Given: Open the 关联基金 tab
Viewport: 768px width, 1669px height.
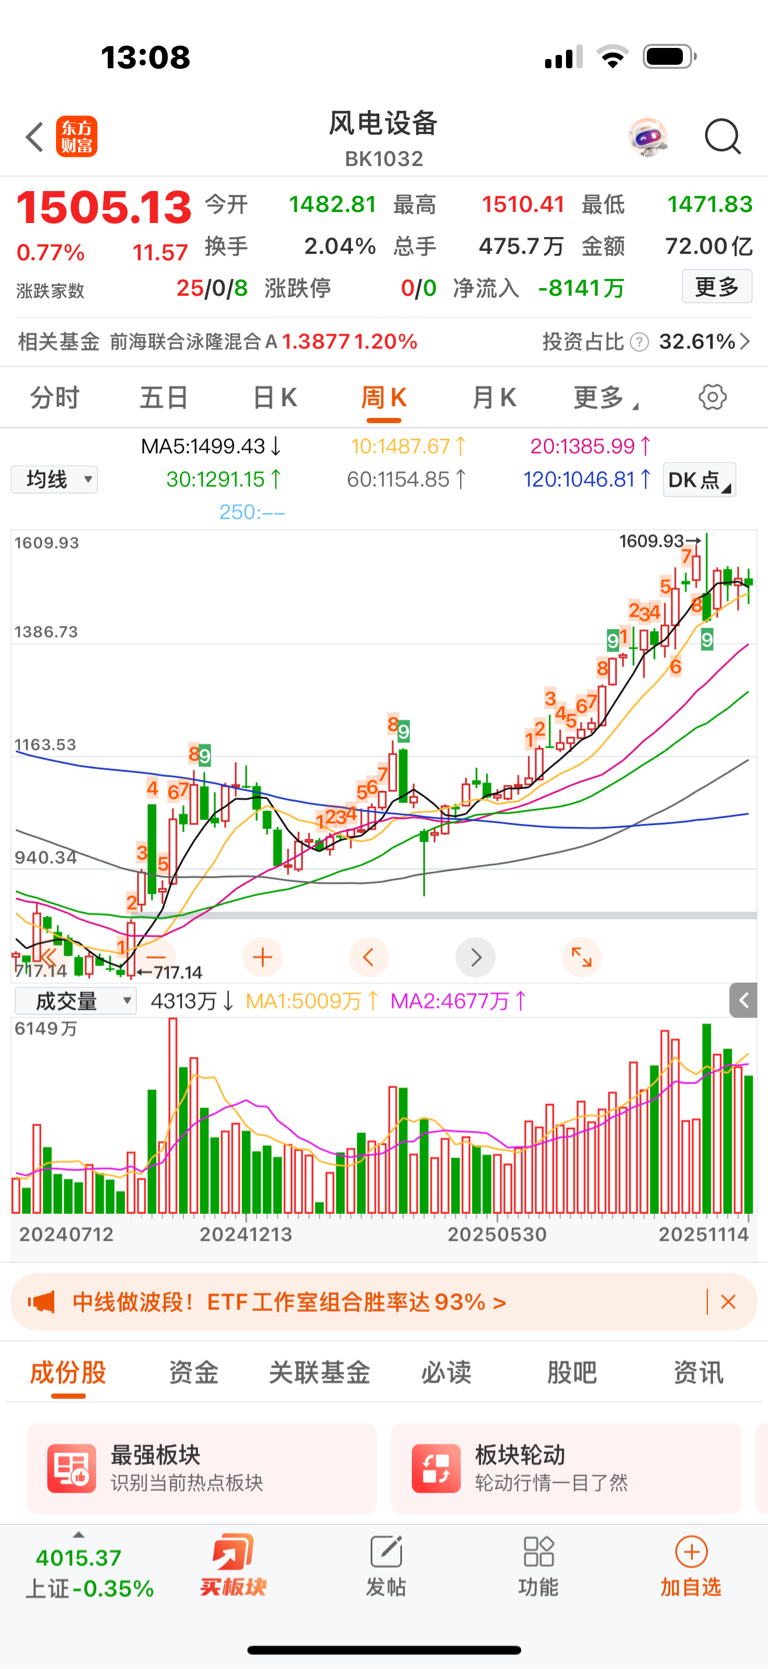Looking at the screenshot, I should [319, 1373].
